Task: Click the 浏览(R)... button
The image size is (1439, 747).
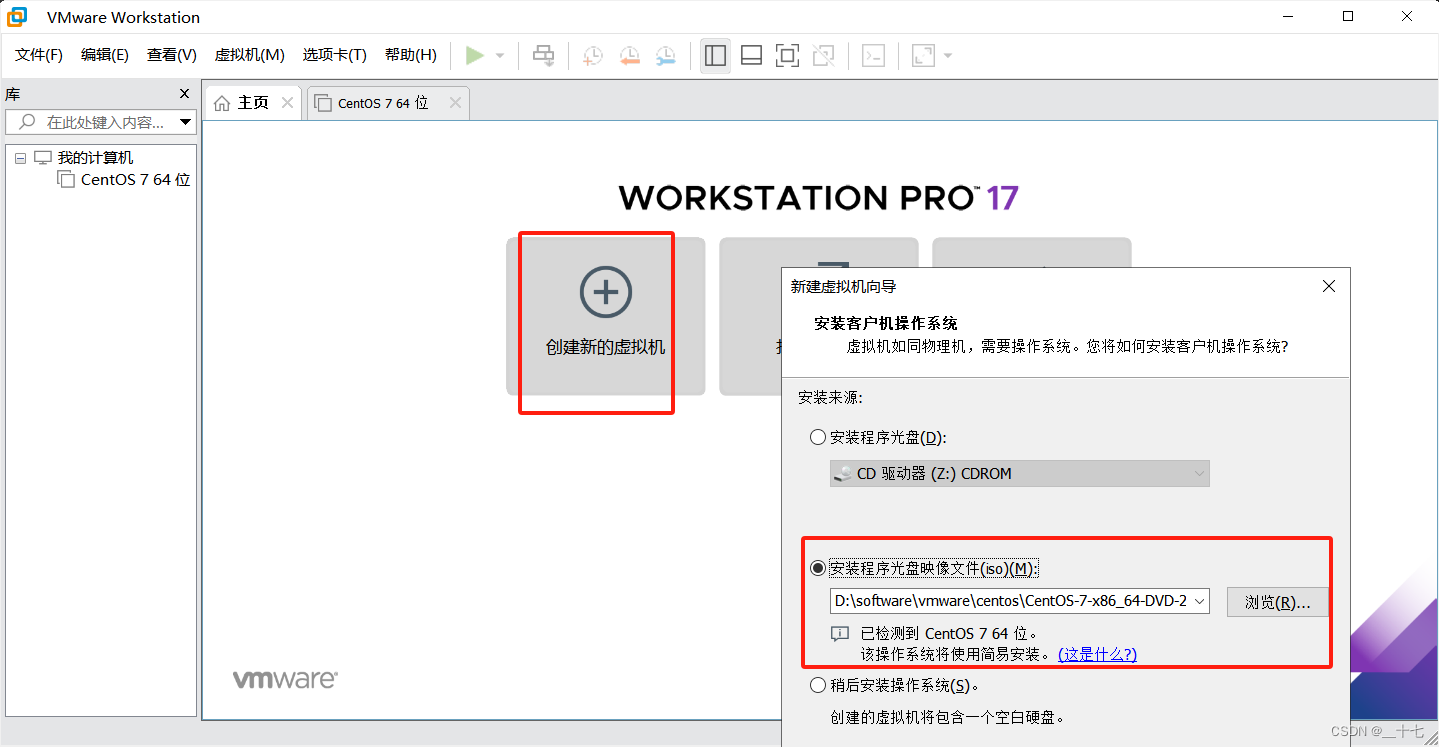Action: [1277, 602]
